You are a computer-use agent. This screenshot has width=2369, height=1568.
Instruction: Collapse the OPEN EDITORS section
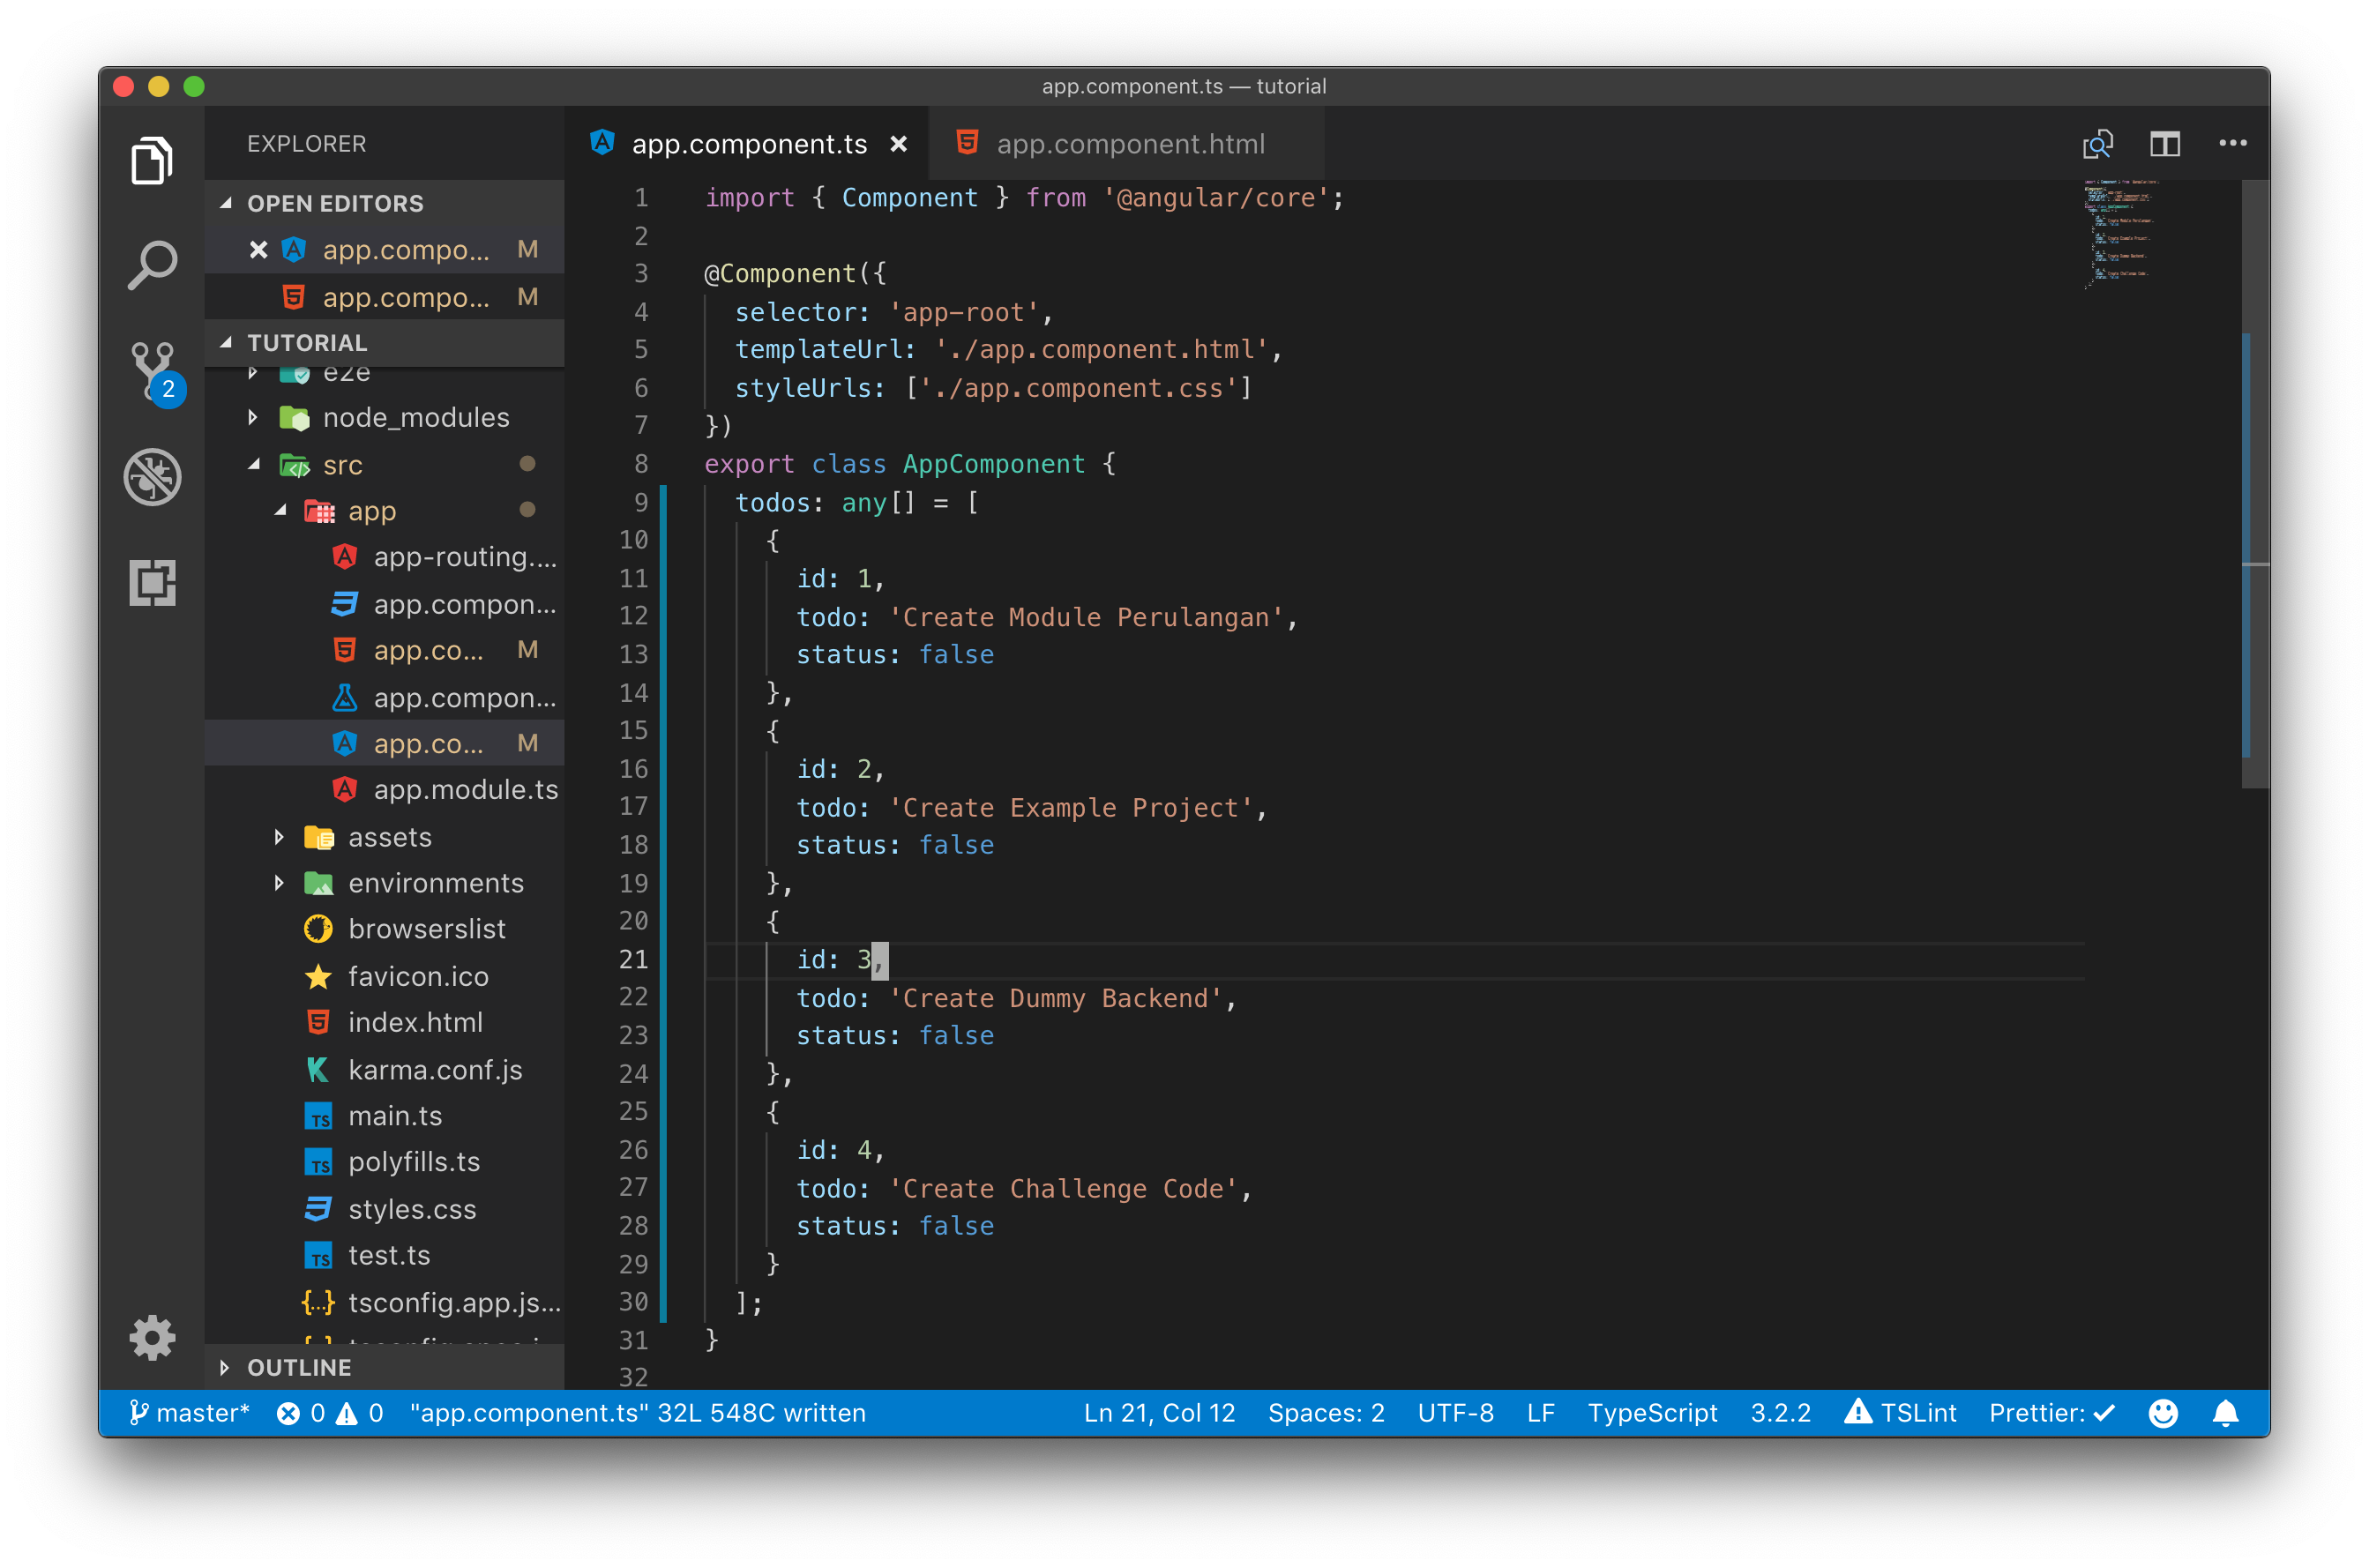[385, 203]
